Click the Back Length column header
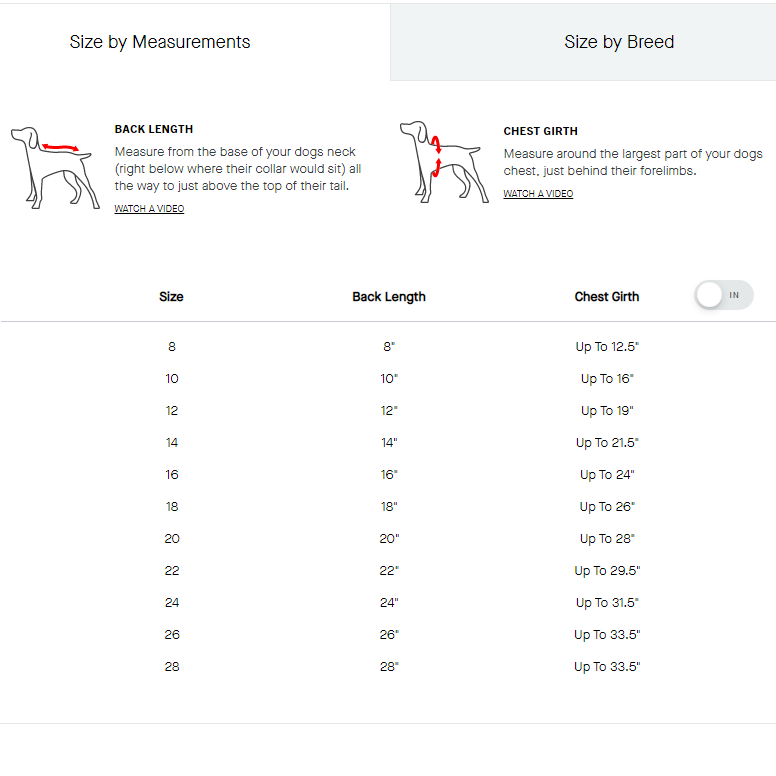776x776 pixels. (389, 297)
